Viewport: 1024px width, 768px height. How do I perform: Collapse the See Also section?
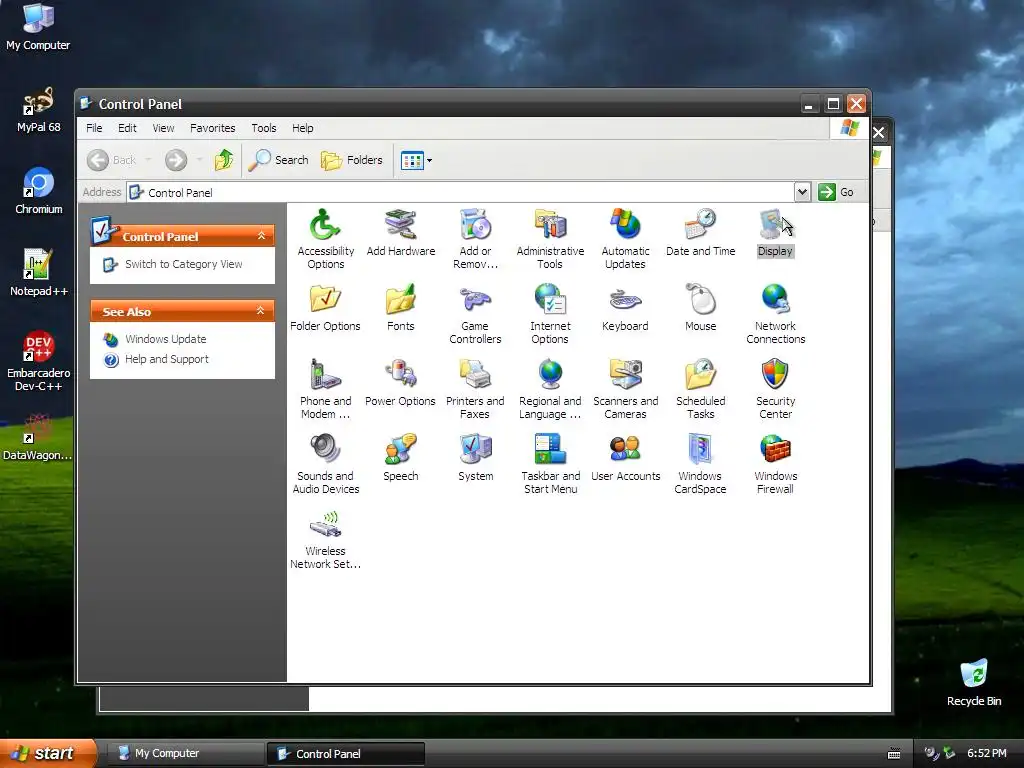pyautogui.click(x=261, y=311)
